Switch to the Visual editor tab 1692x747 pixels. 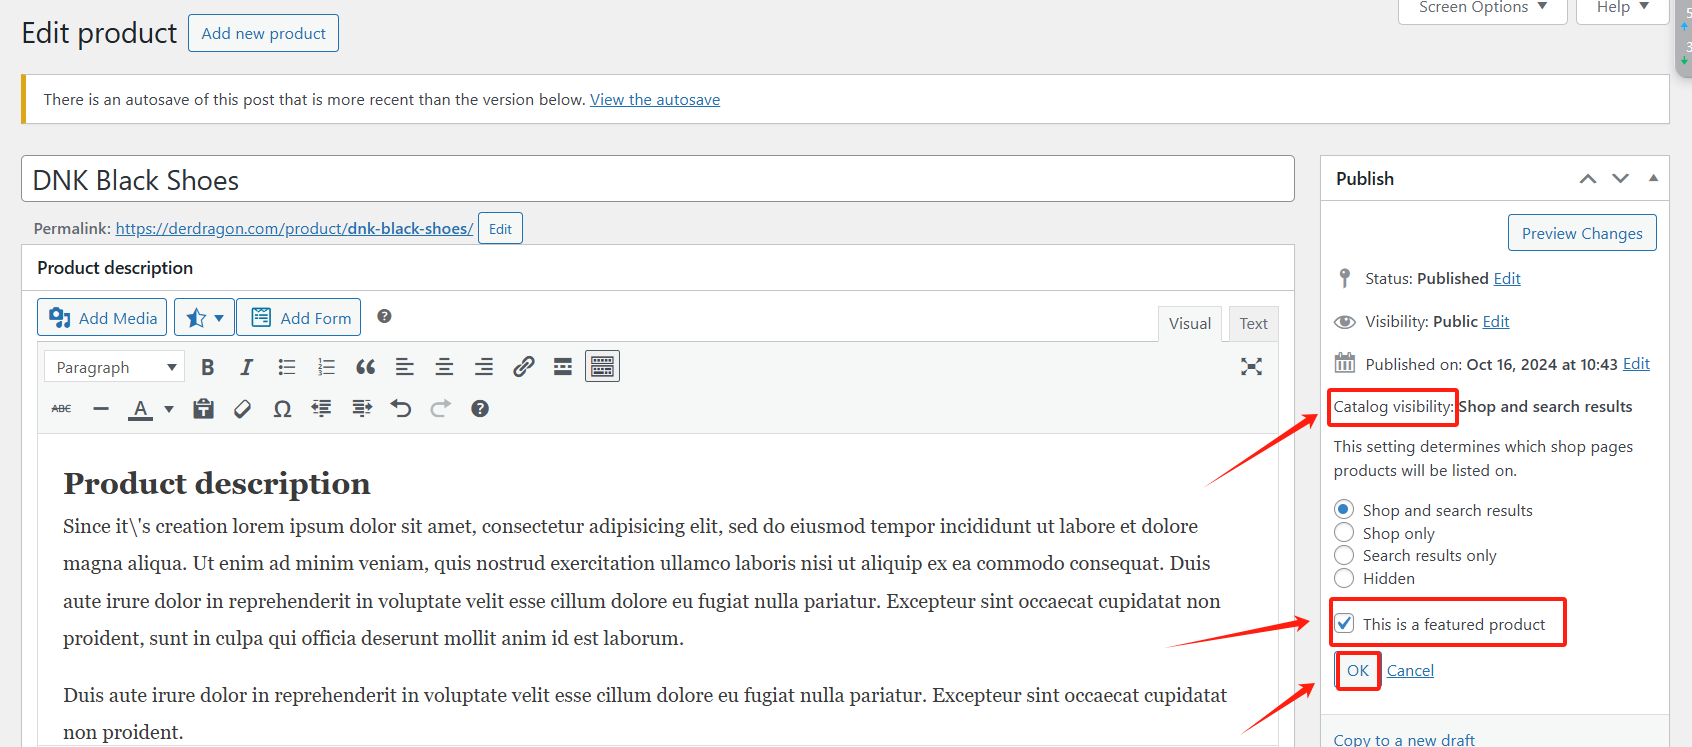pos(1190,324)
